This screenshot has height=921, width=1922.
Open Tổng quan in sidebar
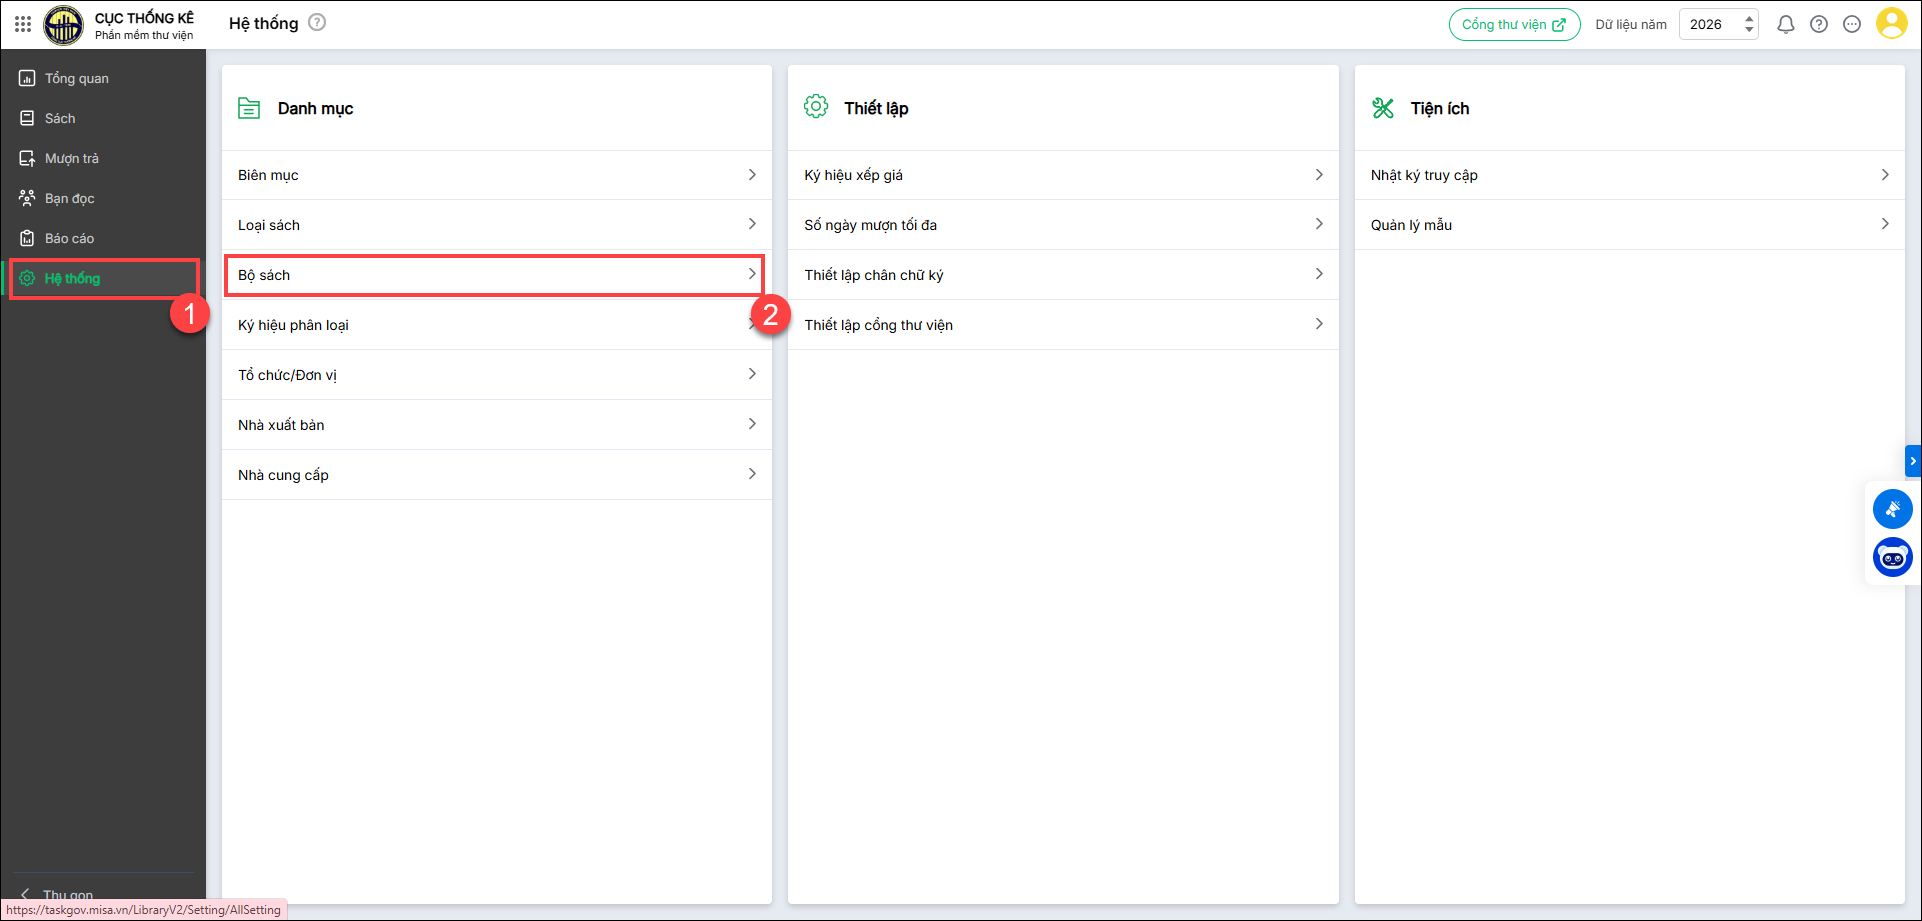[77, 78]
